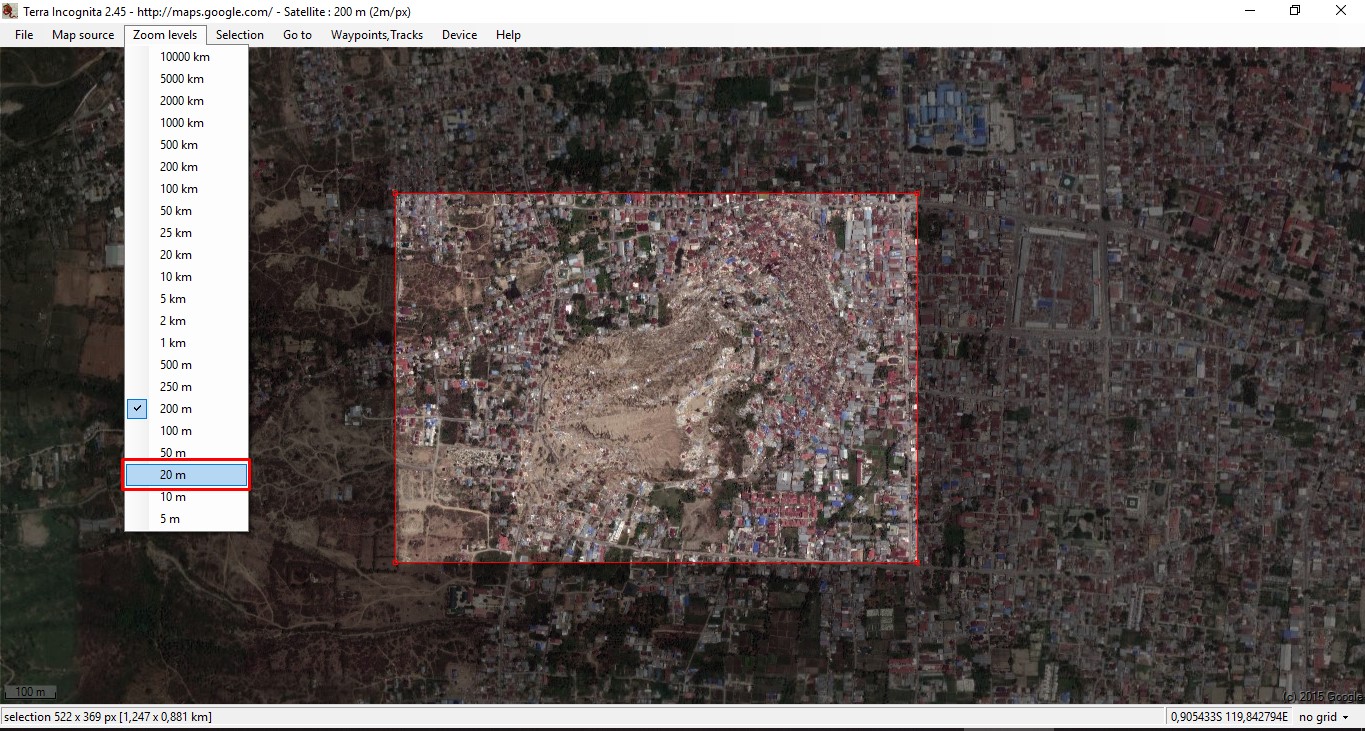Set zoom level to 10000 km
The height and width of the screenshot is (731, 1365).
tap(185, 57)
